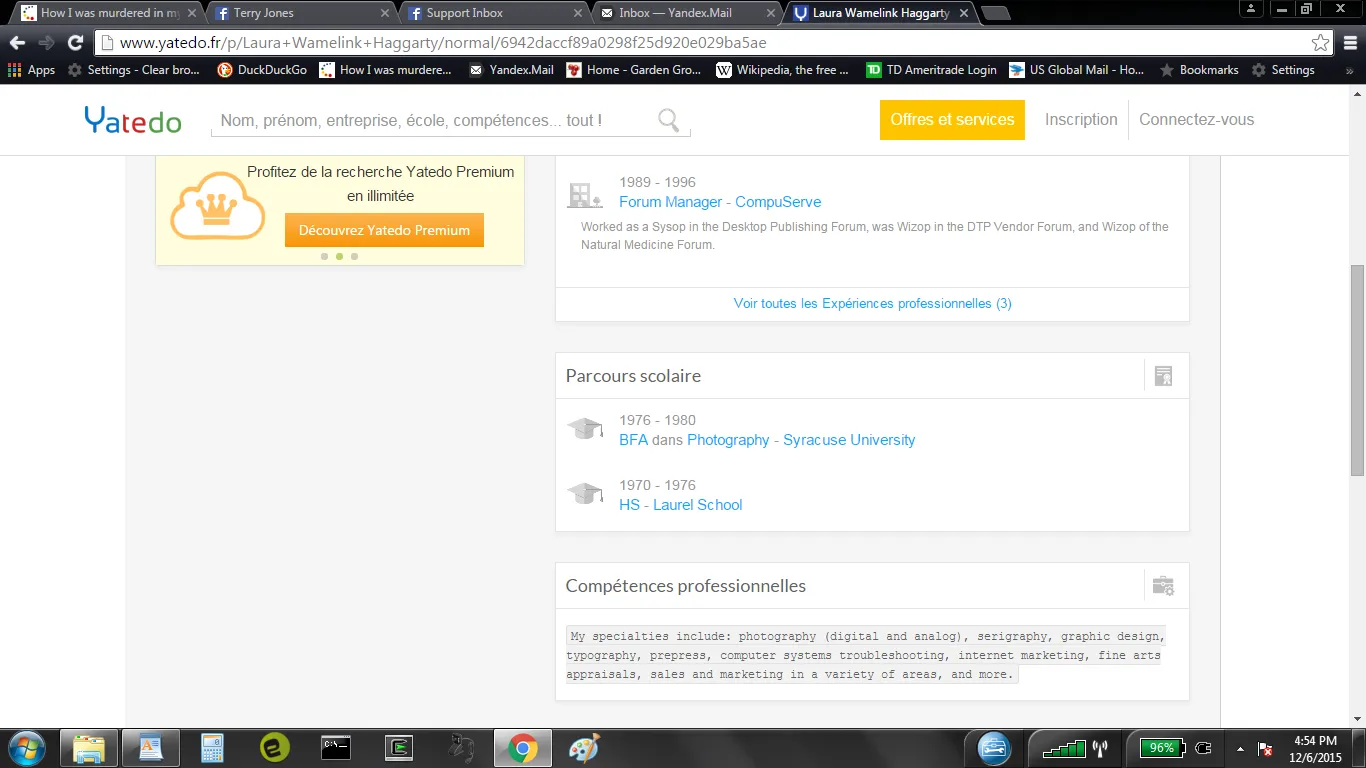Open the calculator from the taskbar

(212, 748)
